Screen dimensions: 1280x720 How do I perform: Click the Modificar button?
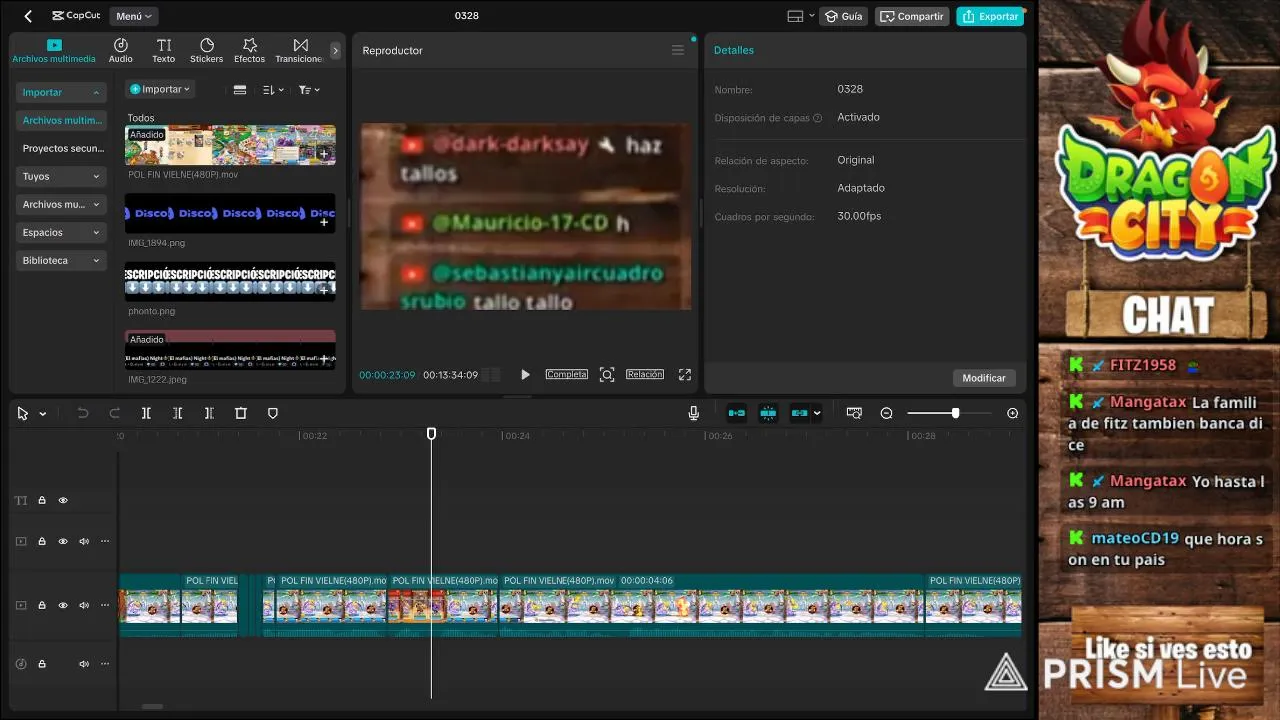(984, 378)
